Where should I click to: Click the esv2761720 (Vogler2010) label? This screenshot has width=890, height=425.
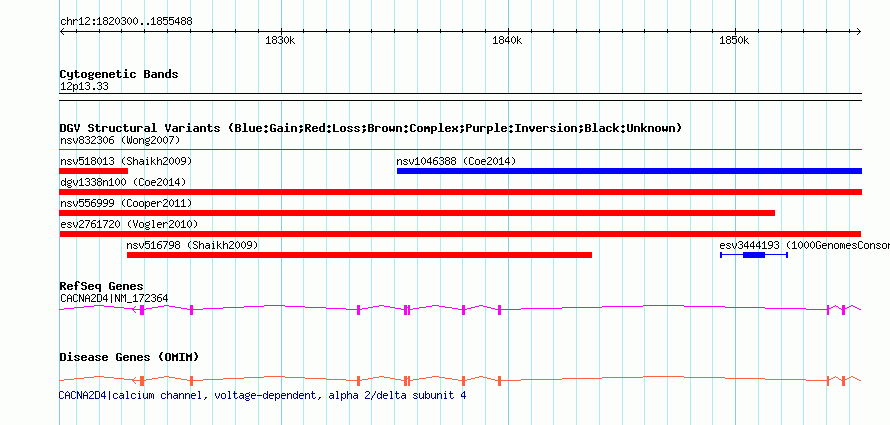point(129,224)
